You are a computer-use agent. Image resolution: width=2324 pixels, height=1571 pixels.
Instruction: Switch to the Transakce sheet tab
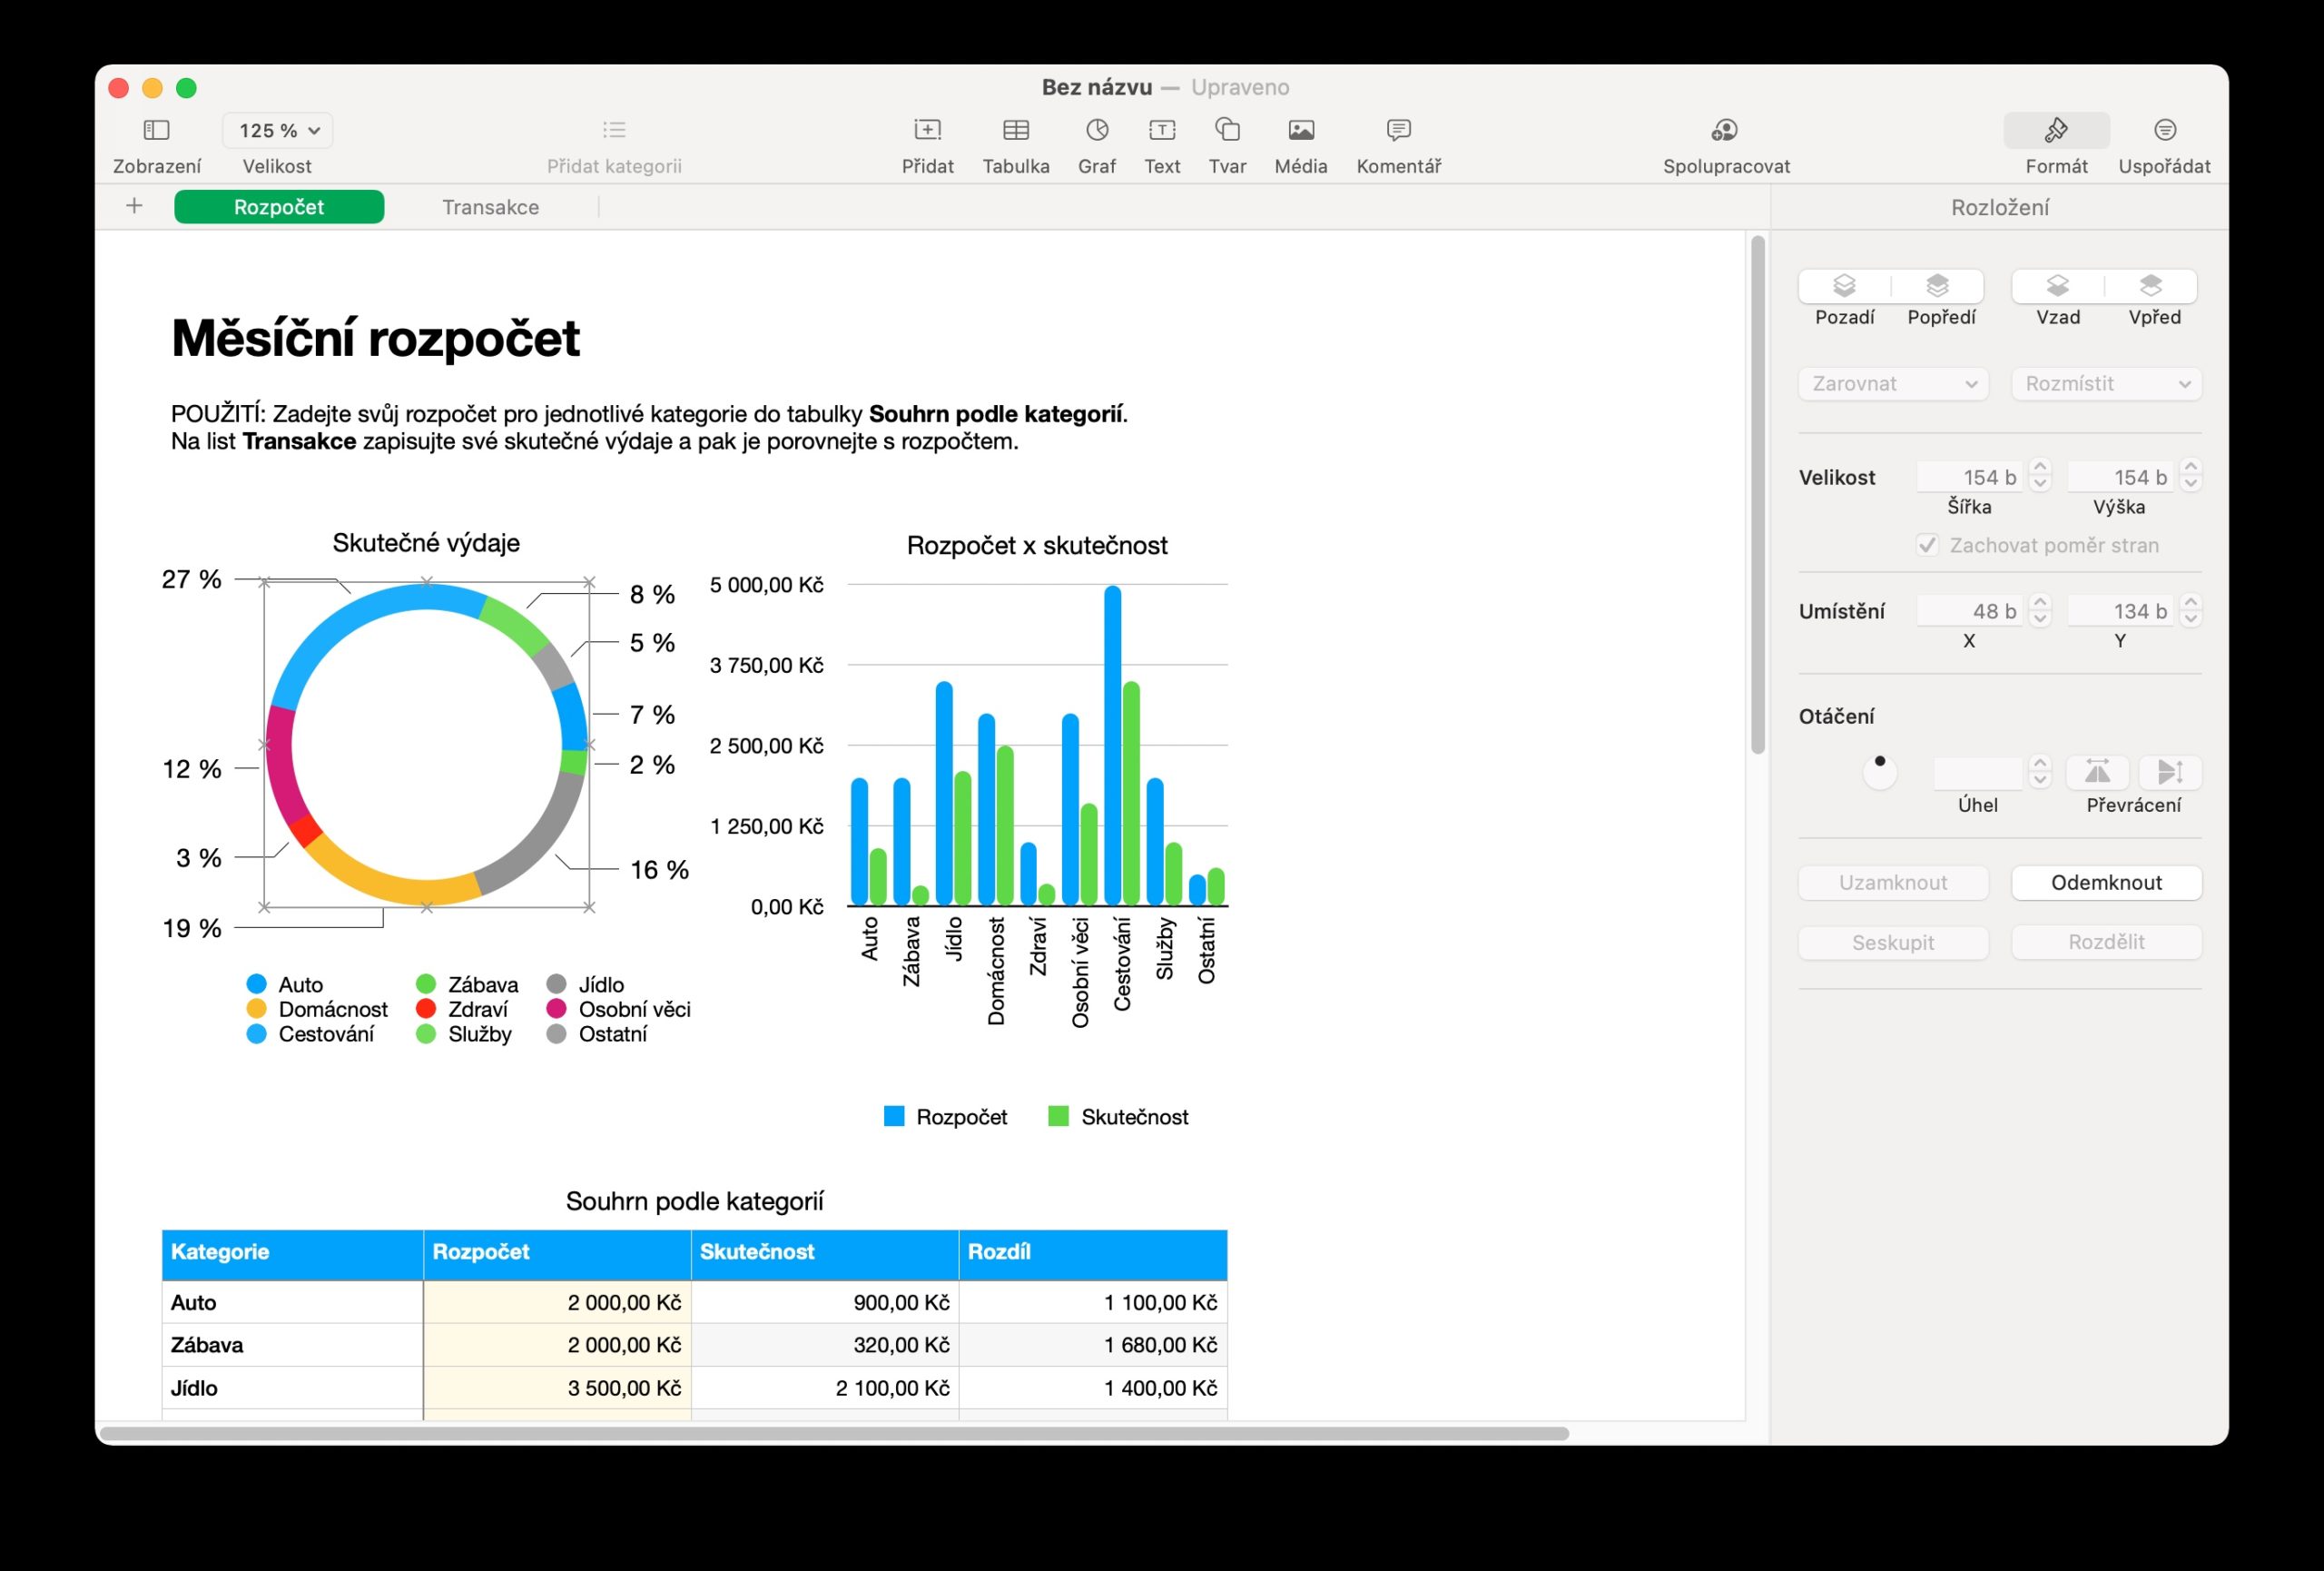pos(490,207)
